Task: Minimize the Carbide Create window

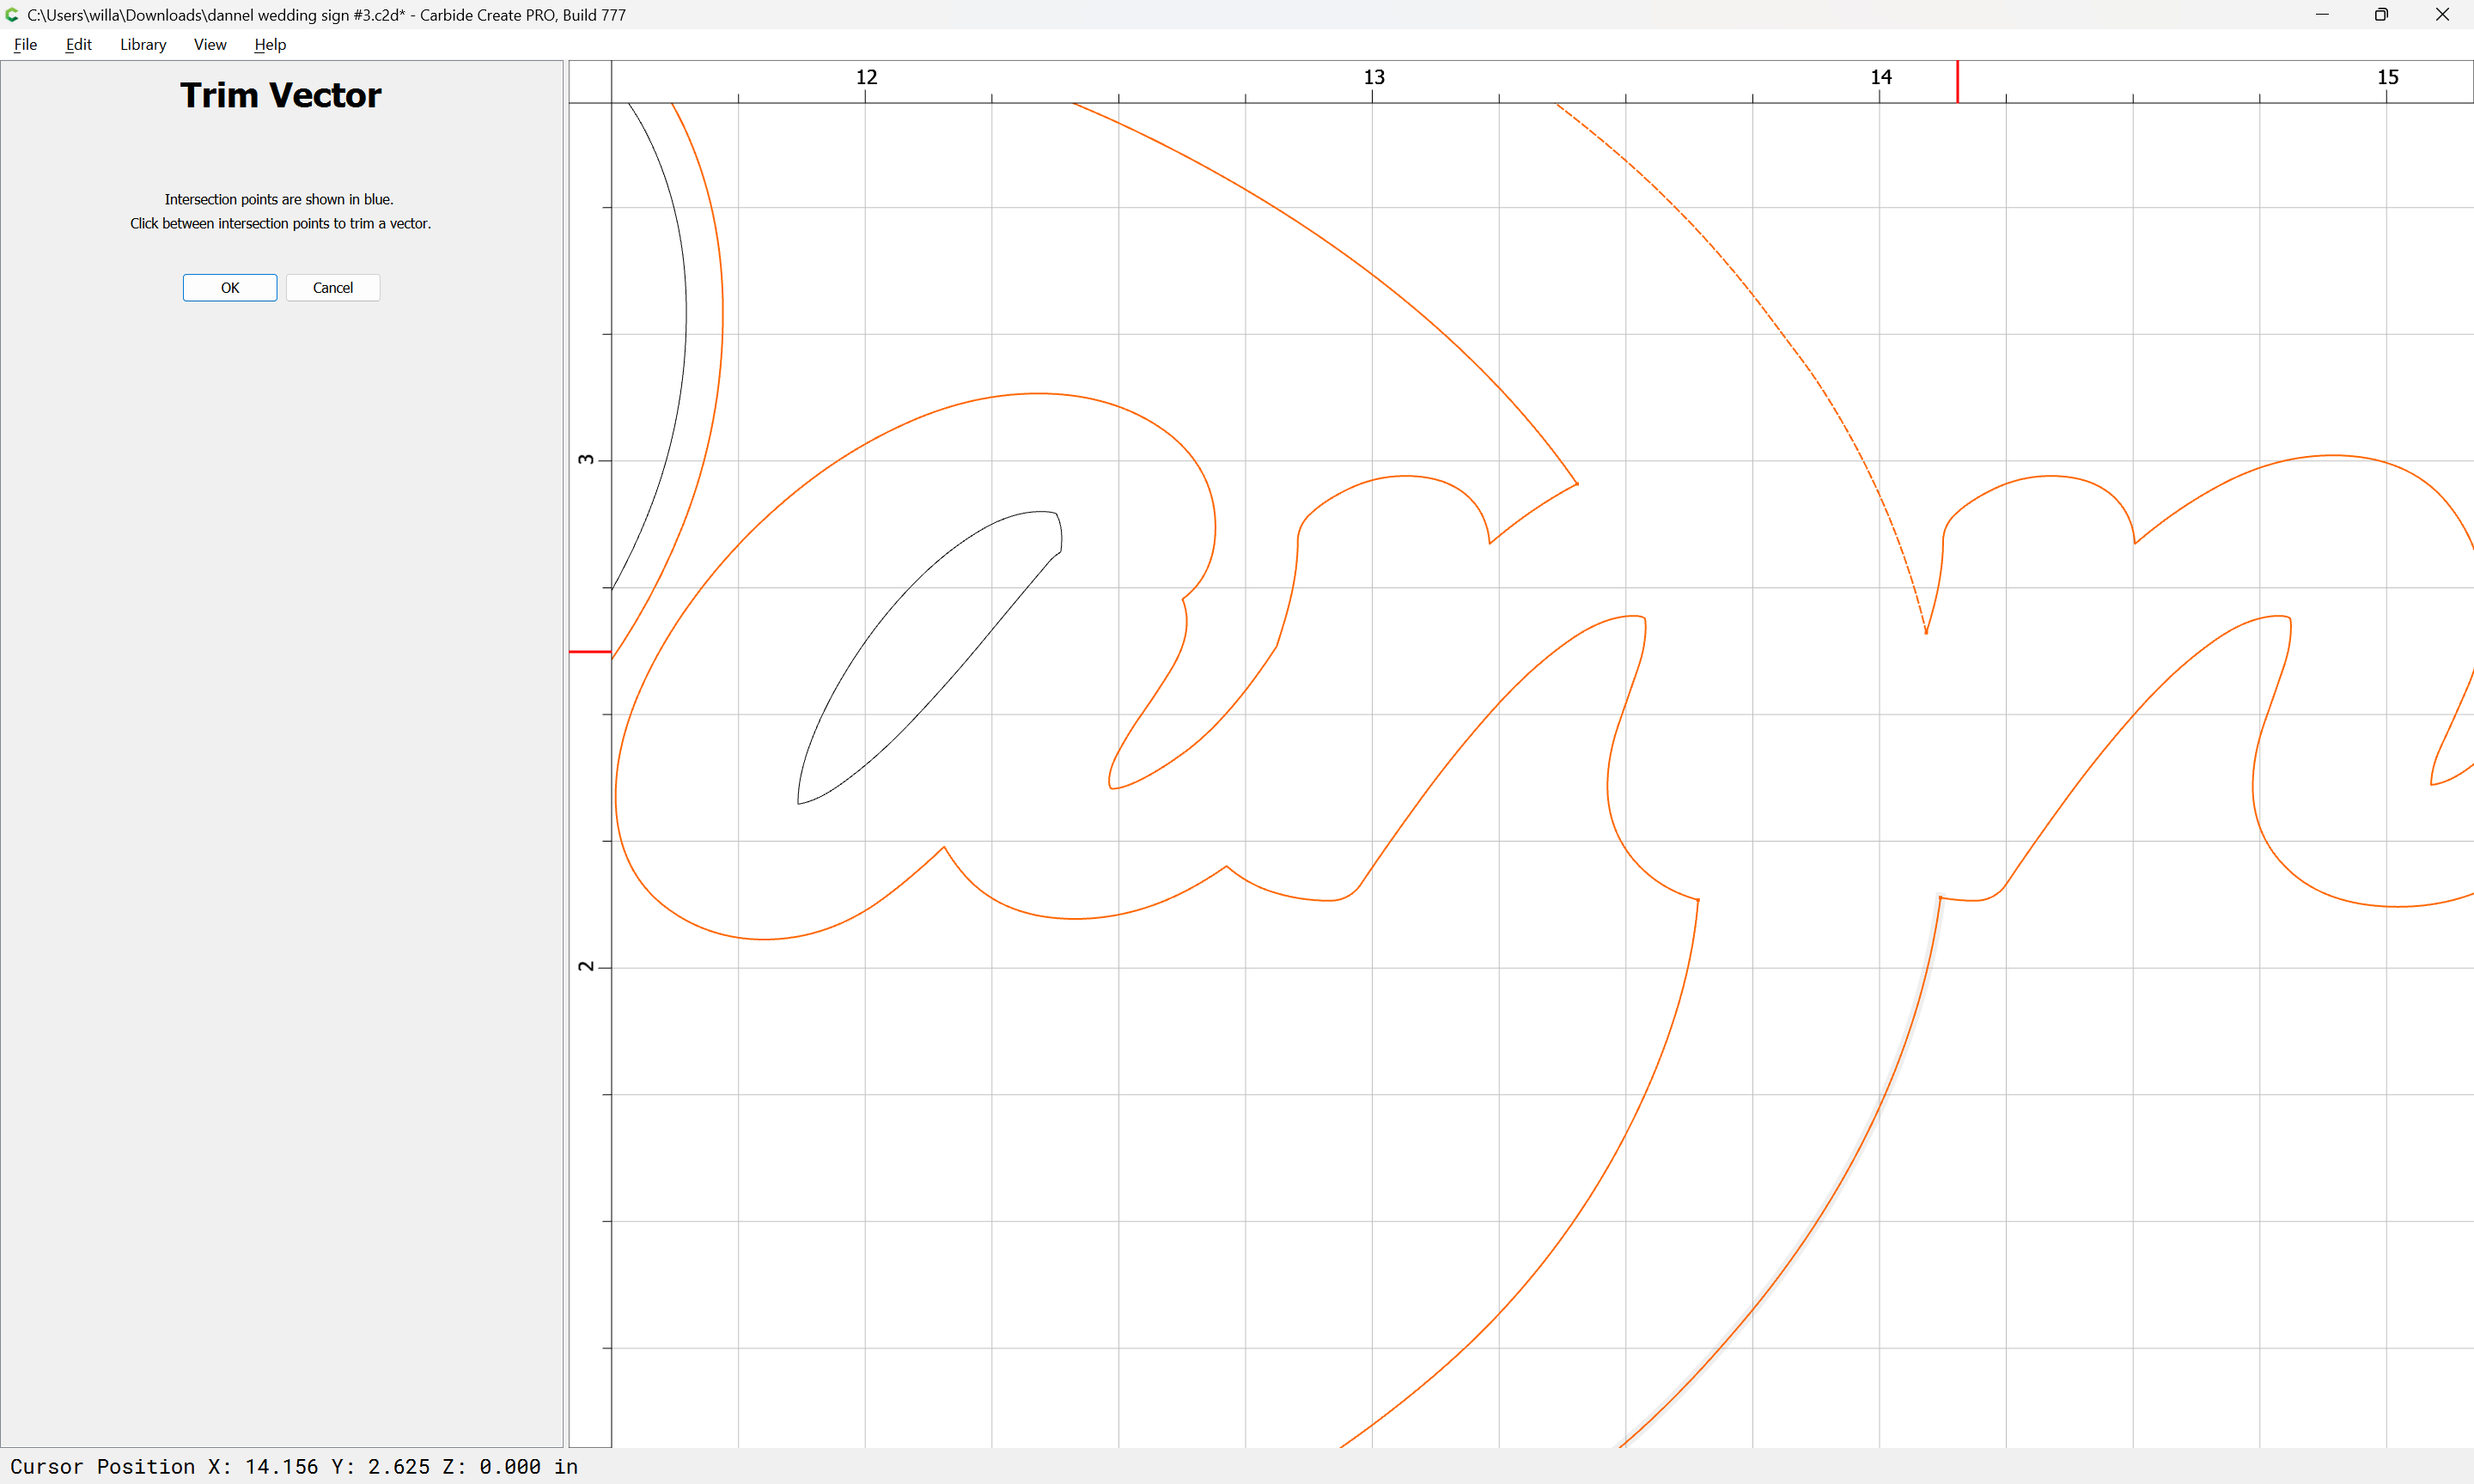Action: [x=2321, y=14]
